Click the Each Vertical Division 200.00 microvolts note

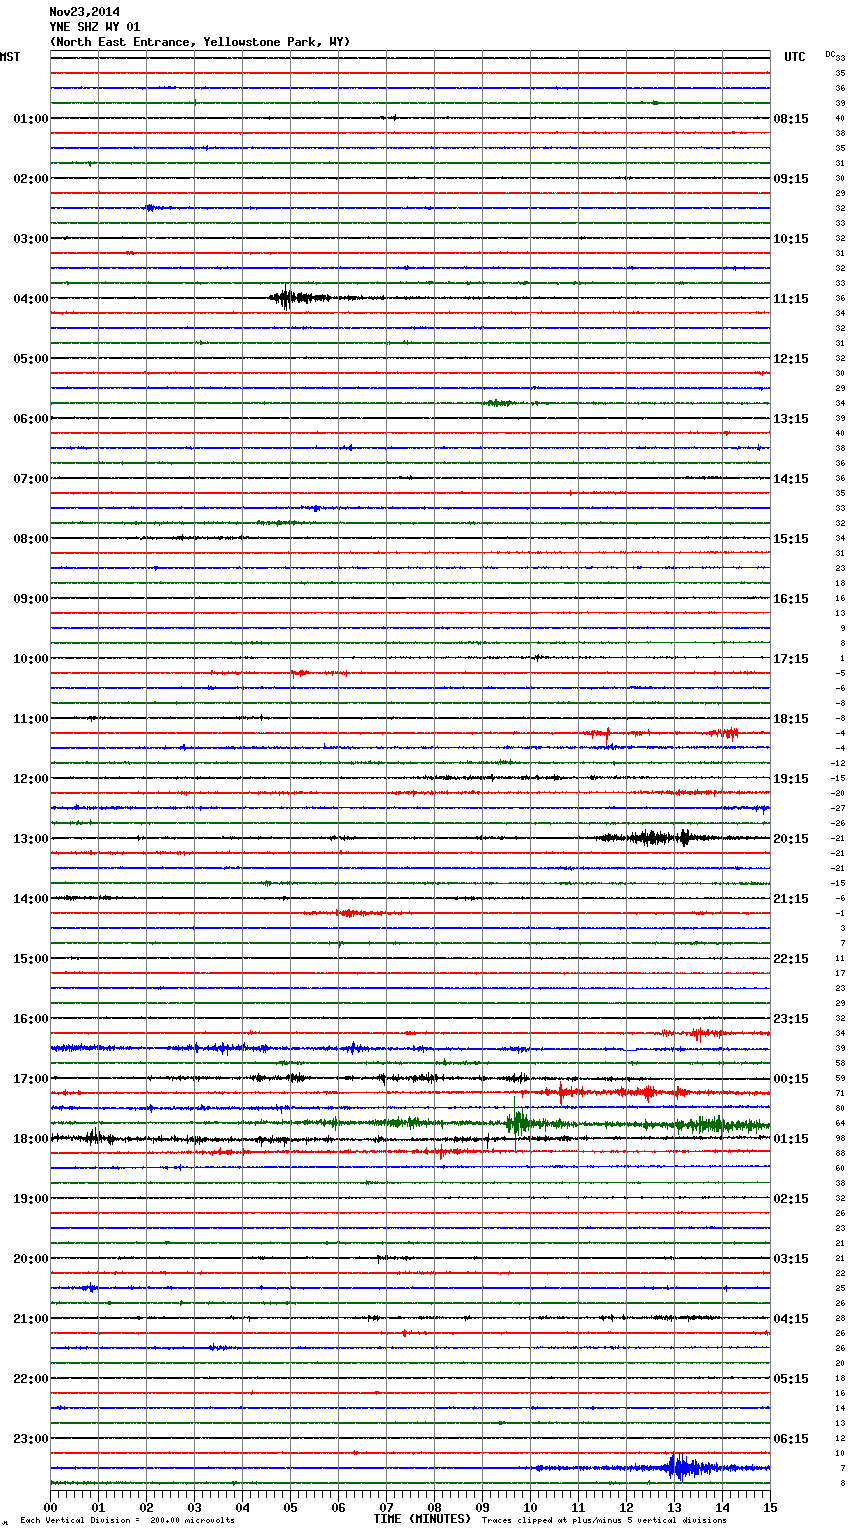(x=127, y=1520)
